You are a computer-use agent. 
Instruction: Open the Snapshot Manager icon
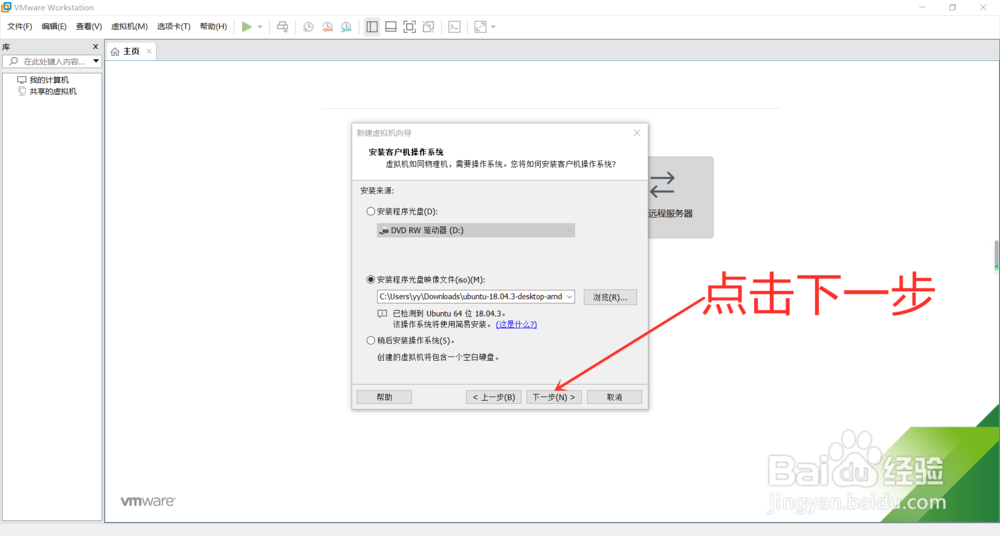pyautogui.click(x=346, y=27)
